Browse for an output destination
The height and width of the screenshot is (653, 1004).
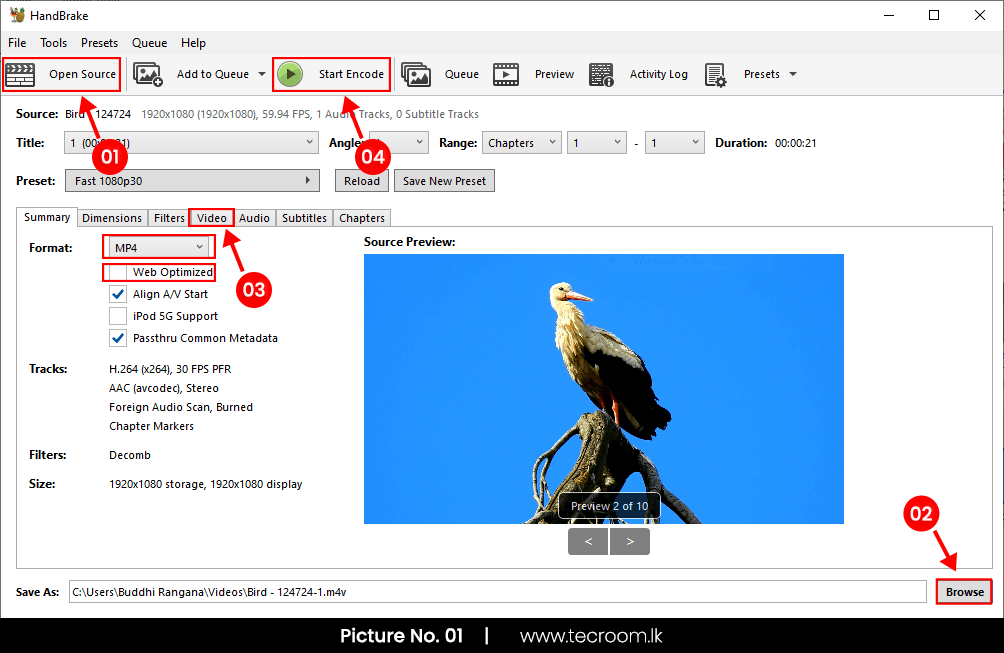(963, 591)
